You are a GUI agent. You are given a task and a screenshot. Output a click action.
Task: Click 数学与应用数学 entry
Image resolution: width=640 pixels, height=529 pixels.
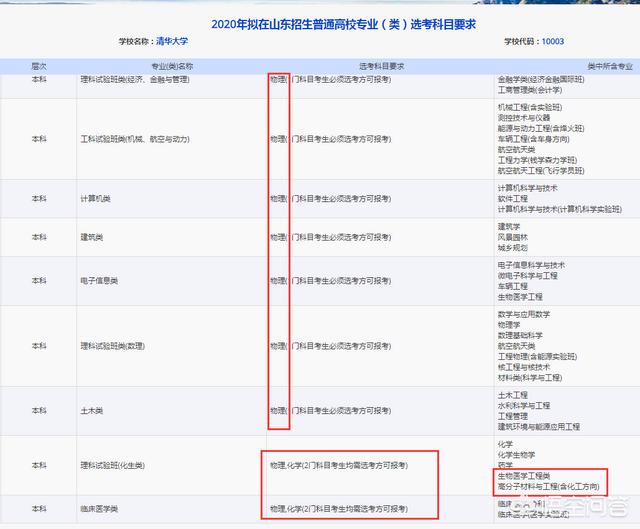(524, 314)
